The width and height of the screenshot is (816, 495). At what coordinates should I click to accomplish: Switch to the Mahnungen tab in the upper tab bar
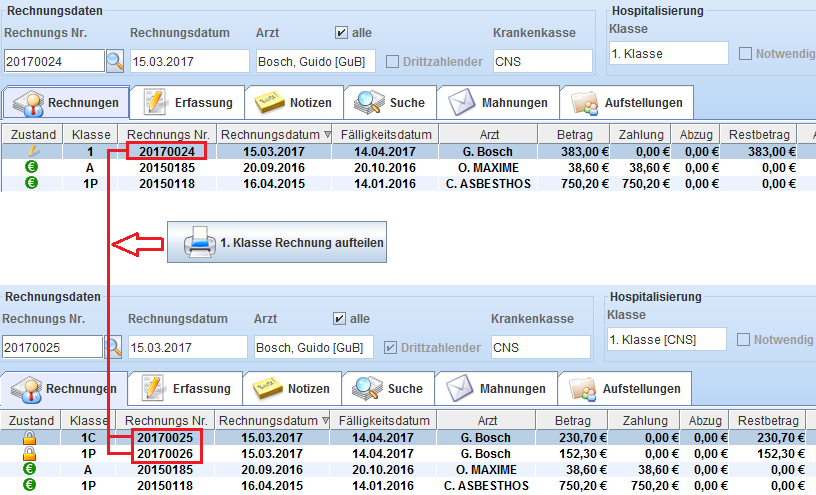coord(498,102)
